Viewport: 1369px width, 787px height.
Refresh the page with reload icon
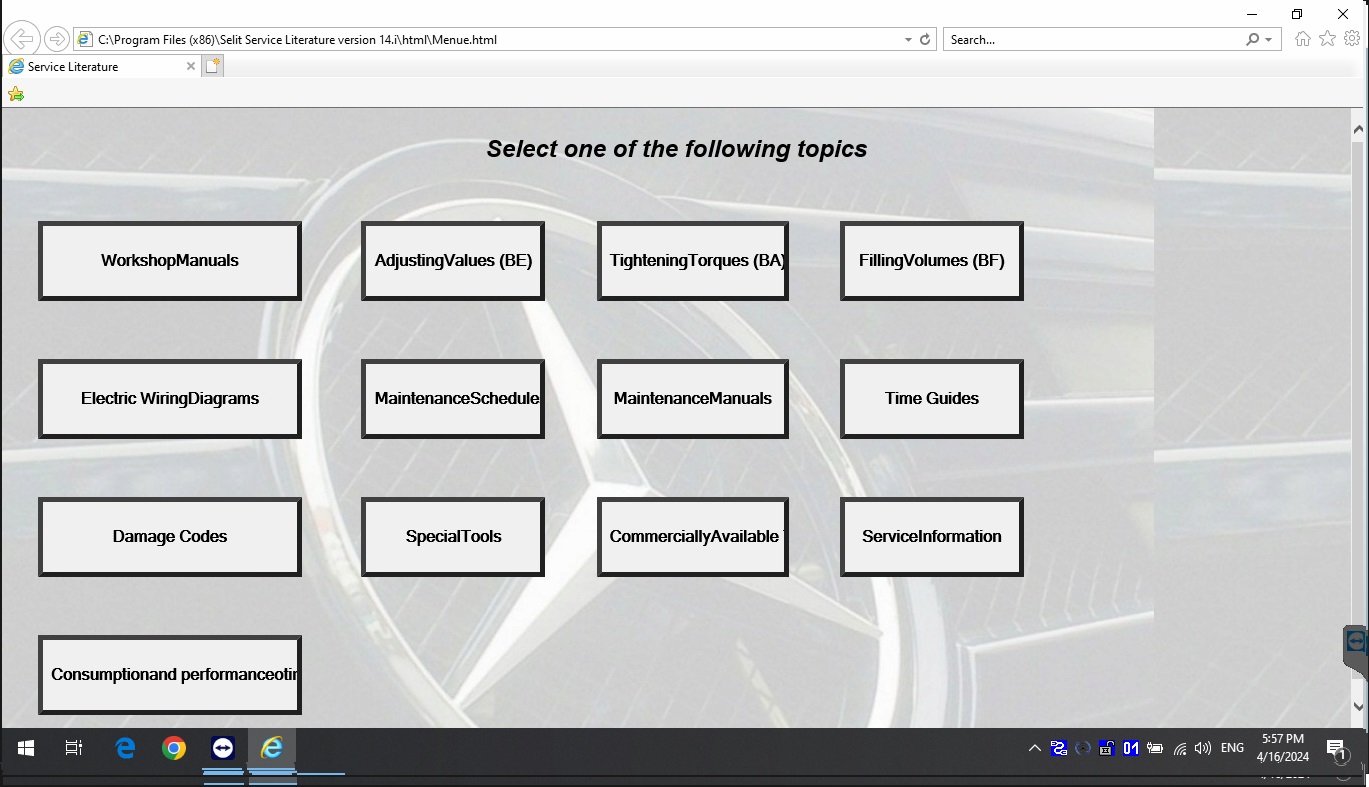click(925, 40)
